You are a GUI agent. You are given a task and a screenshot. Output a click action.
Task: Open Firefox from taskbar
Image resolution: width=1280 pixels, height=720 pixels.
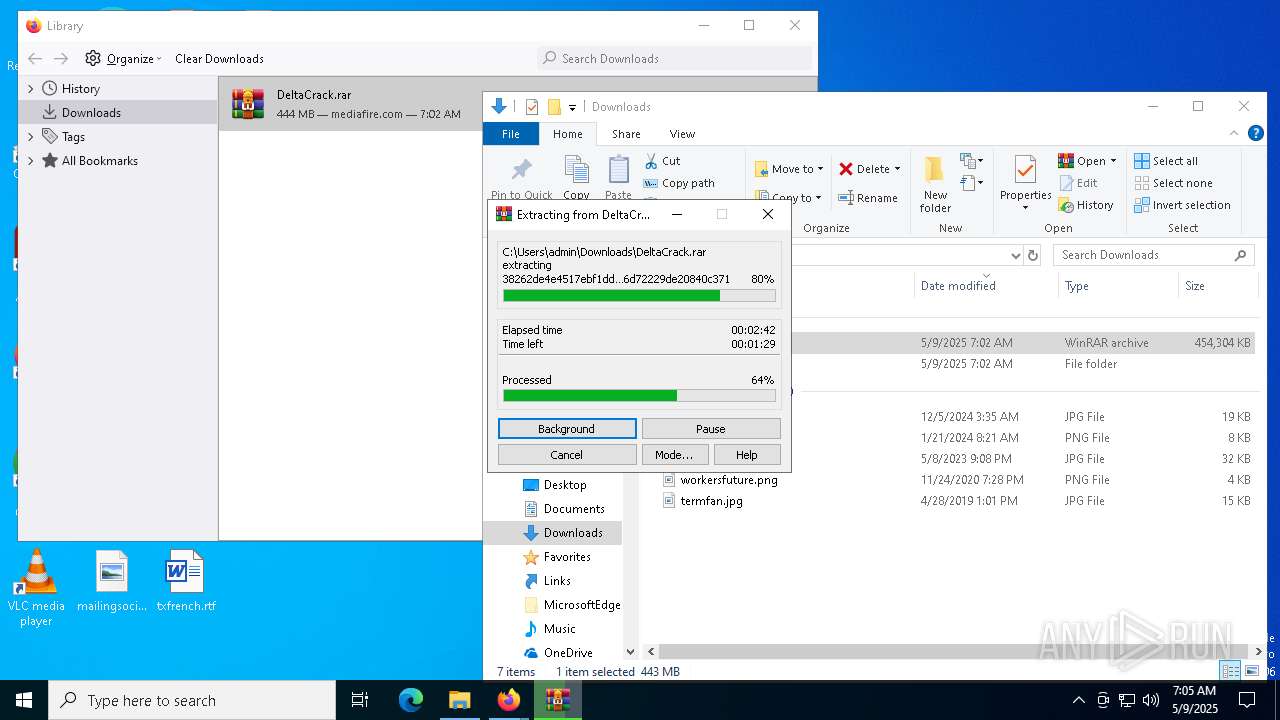pyautogui.click(x=509, y=700)
